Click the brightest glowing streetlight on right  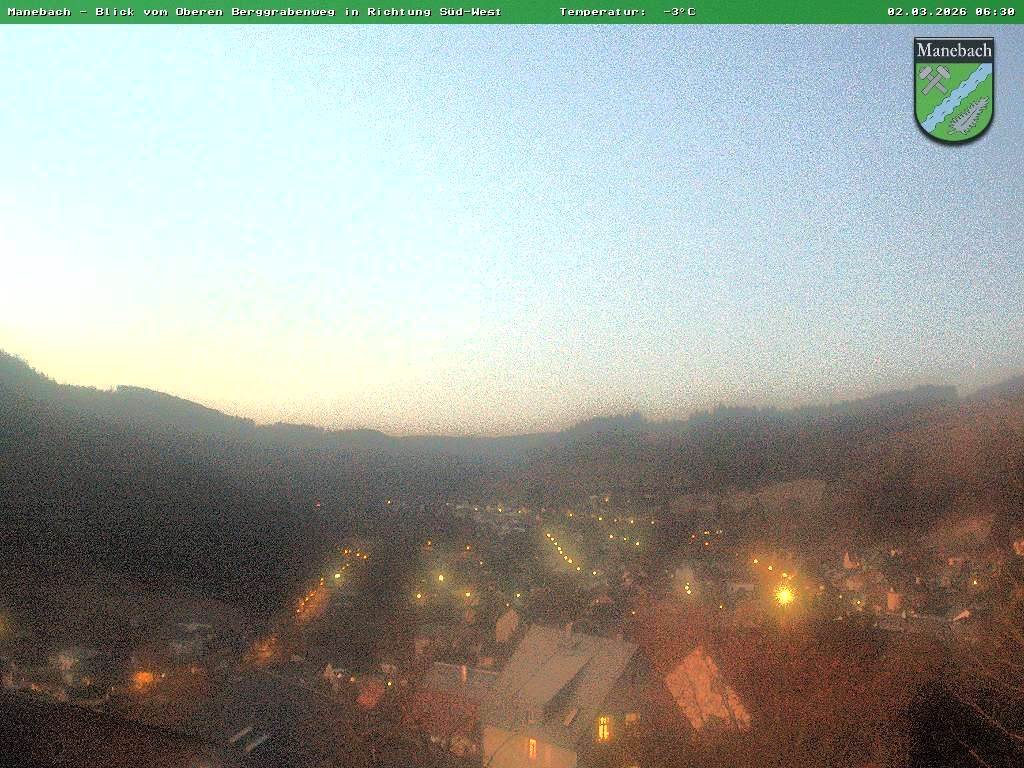click(784, 596)
